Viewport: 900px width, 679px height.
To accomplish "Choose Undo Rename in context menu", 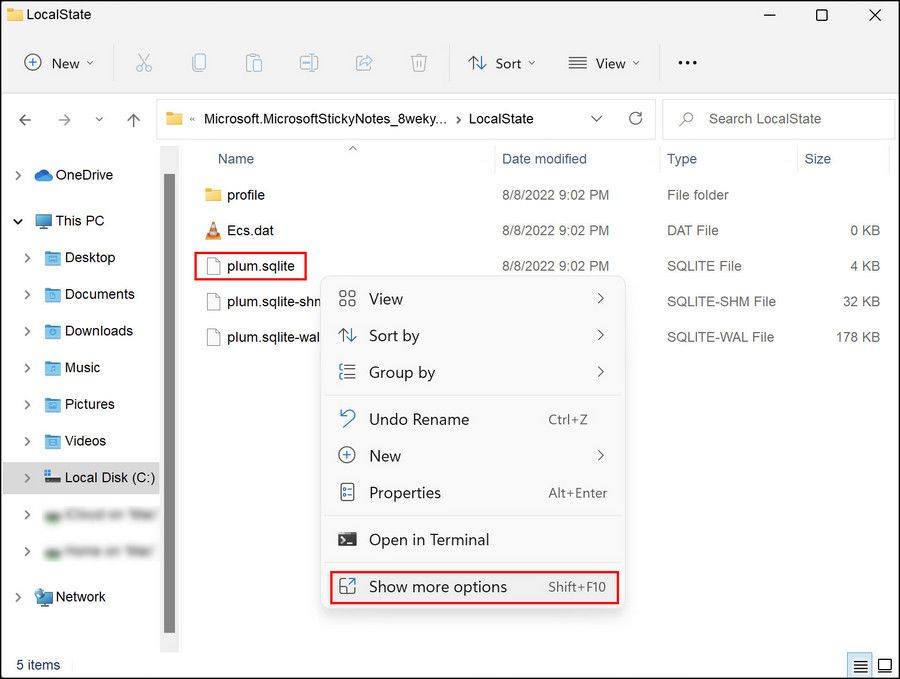I will (473, 420).
